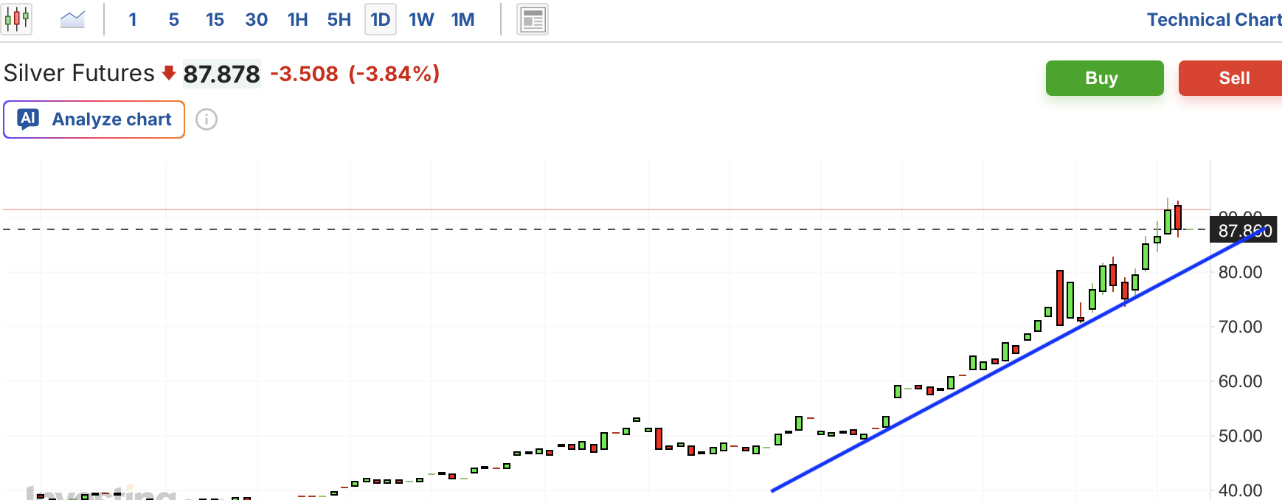This screenshot has width=1282, height=500.
Task: Select the 1M timeframe
Action: click(x=463, y=19)
